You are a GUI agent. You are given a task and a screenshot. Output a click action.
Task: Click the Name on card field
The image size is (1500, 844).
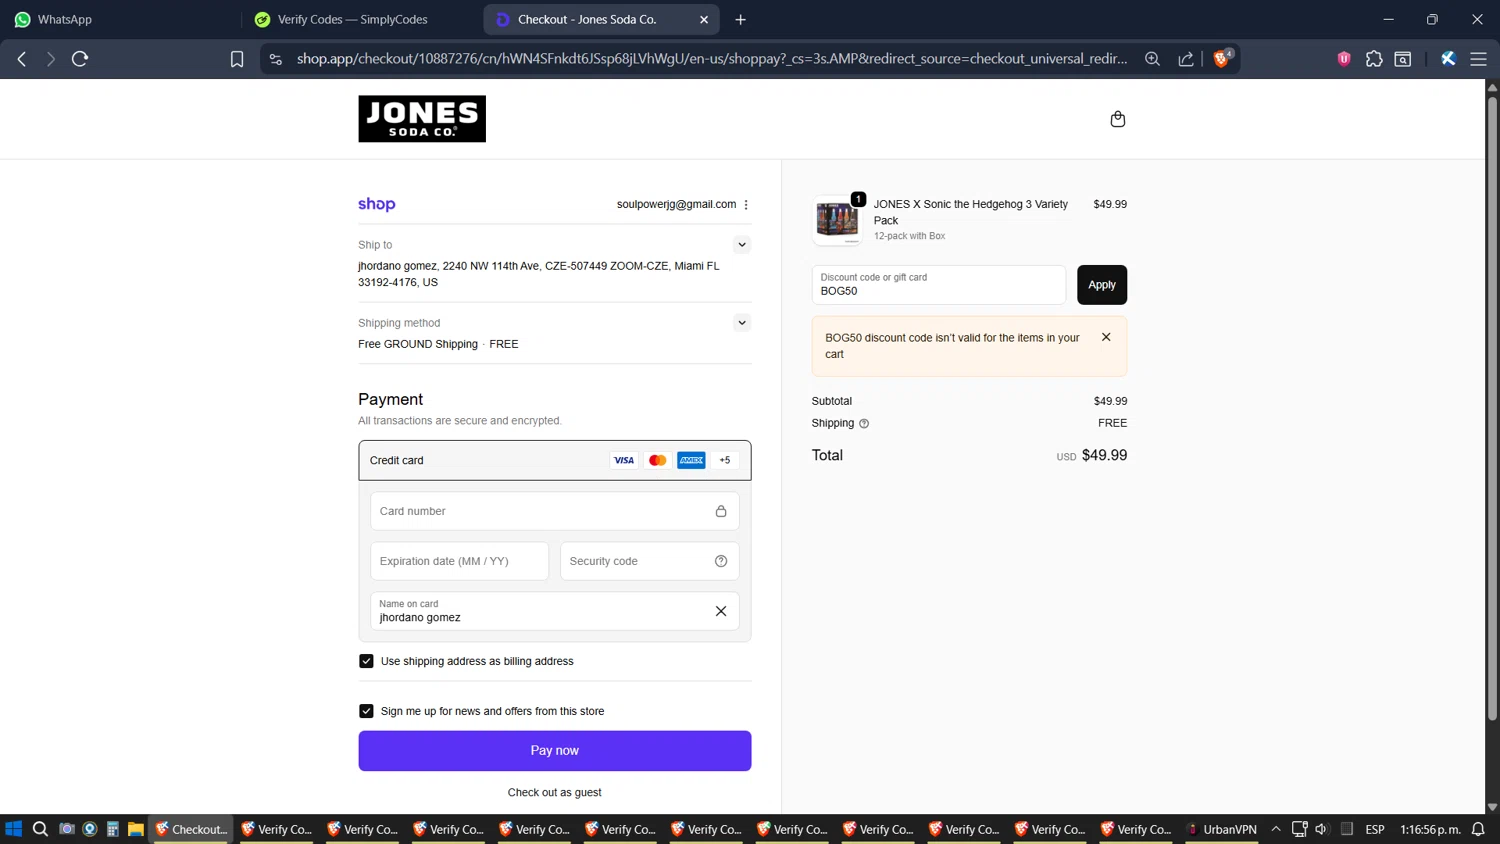(x=555, y=611)
